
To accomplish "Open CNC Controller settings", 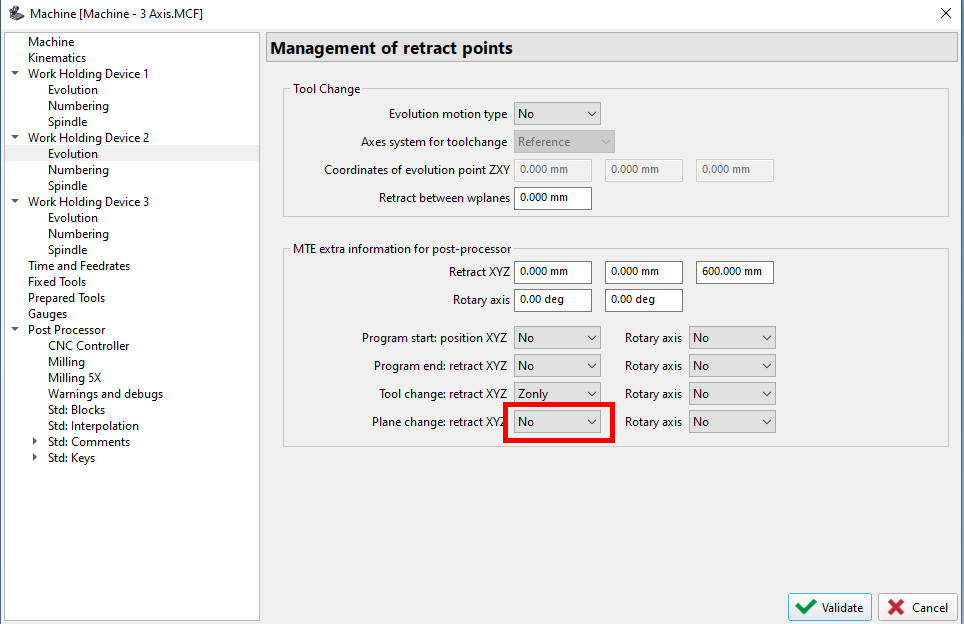I will (89, 346).
